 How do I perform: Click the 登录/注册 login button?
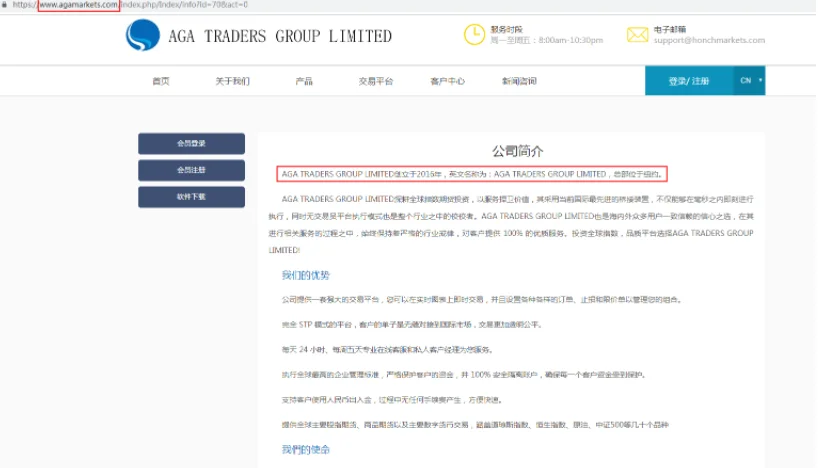(x=689, y=80)
